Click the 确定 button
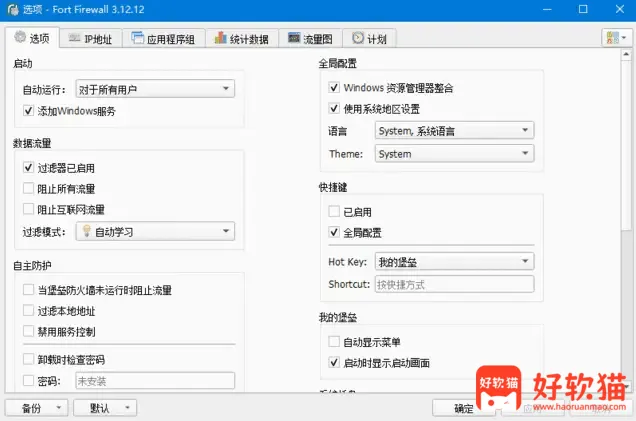The image size is (636, 421). 464,408
